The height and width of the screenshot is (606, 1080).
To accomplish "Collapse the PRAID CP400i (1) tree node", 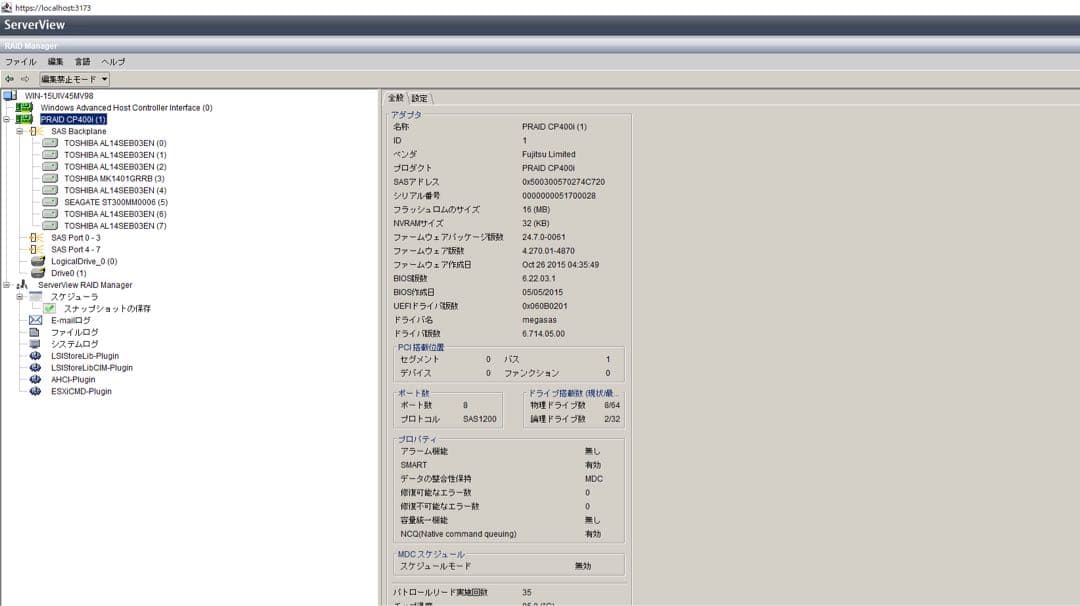I will tap(7, 119).
